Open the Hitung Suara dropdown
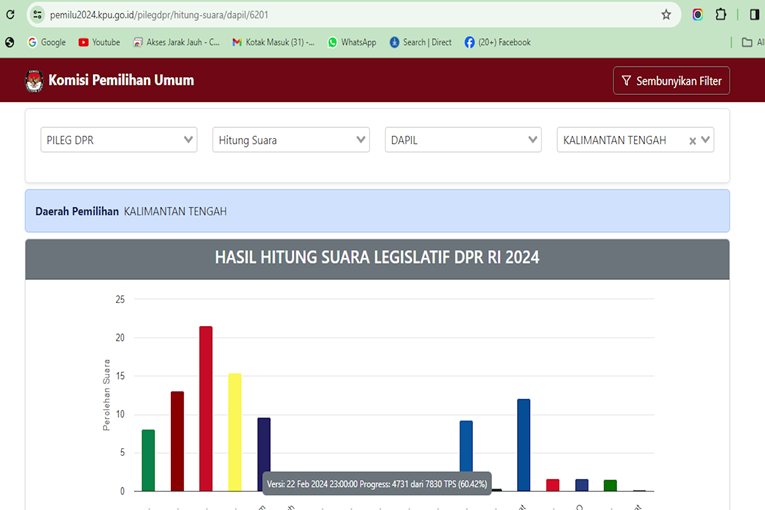Viewport: 765px width, 510px height. pos(291,140)
